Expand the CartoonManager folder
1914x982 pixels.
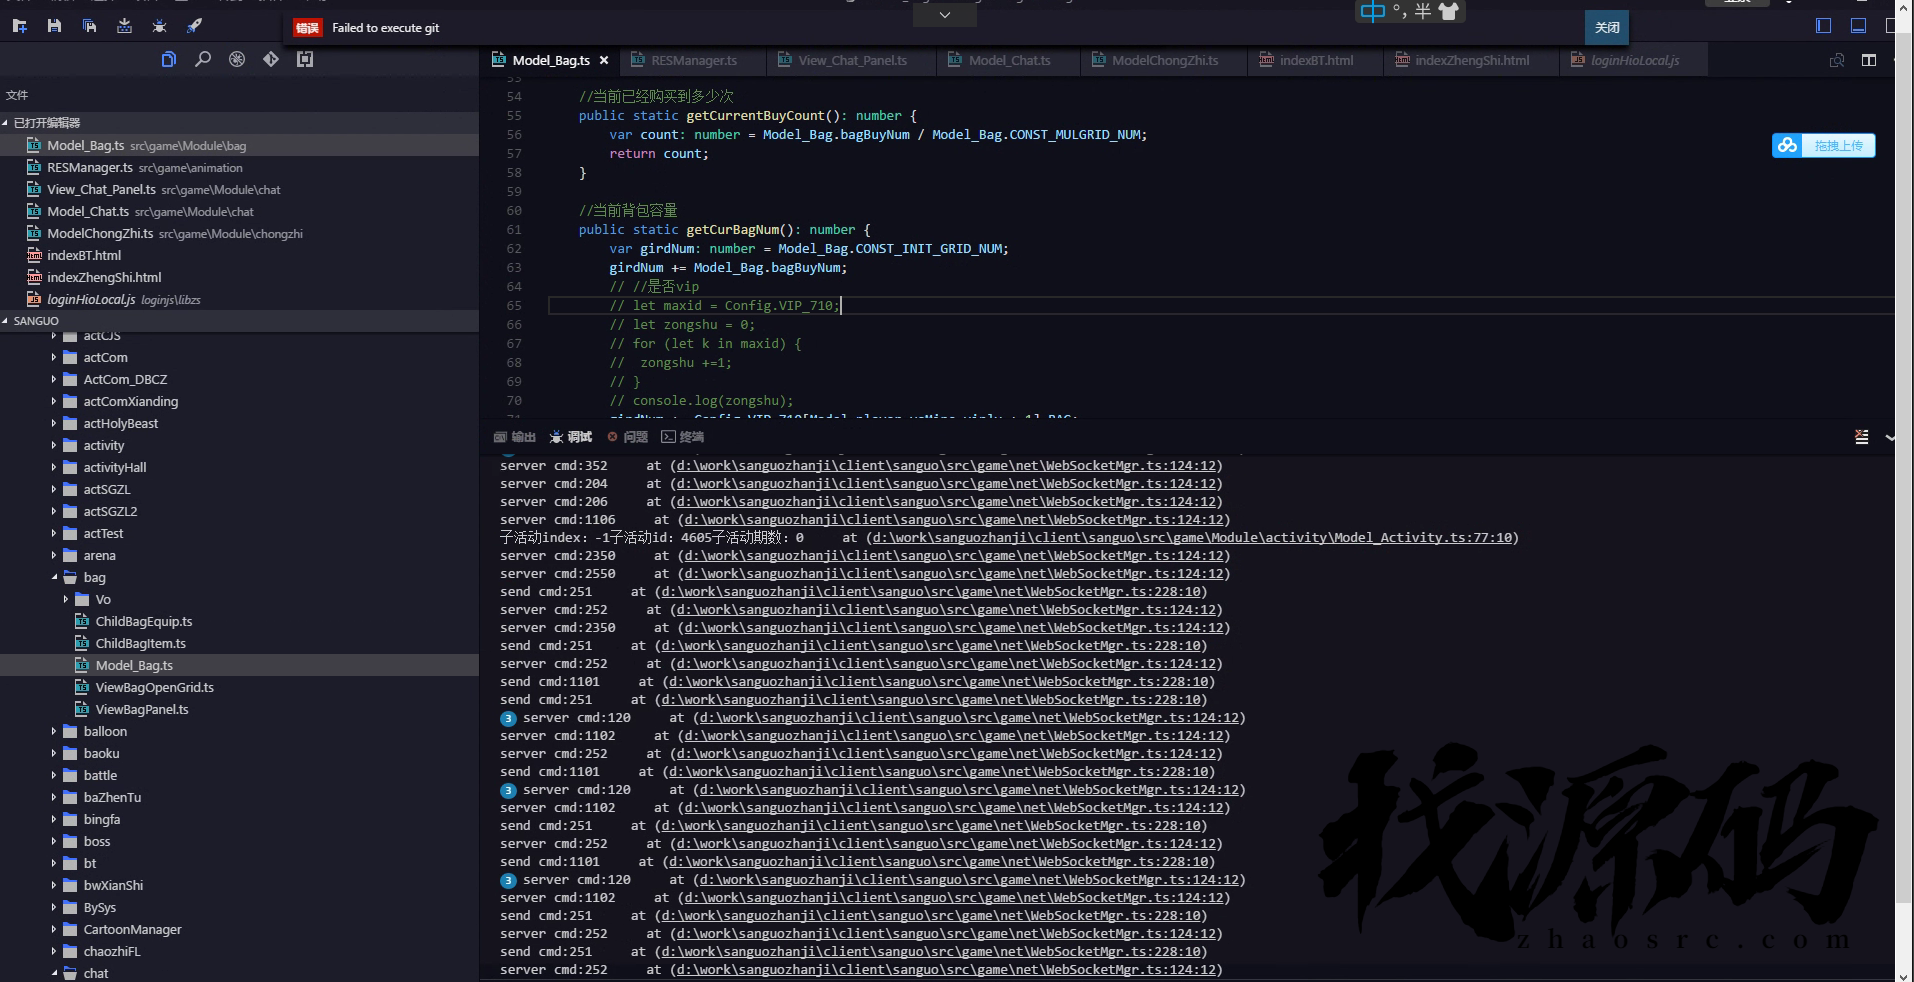(54, 929)
